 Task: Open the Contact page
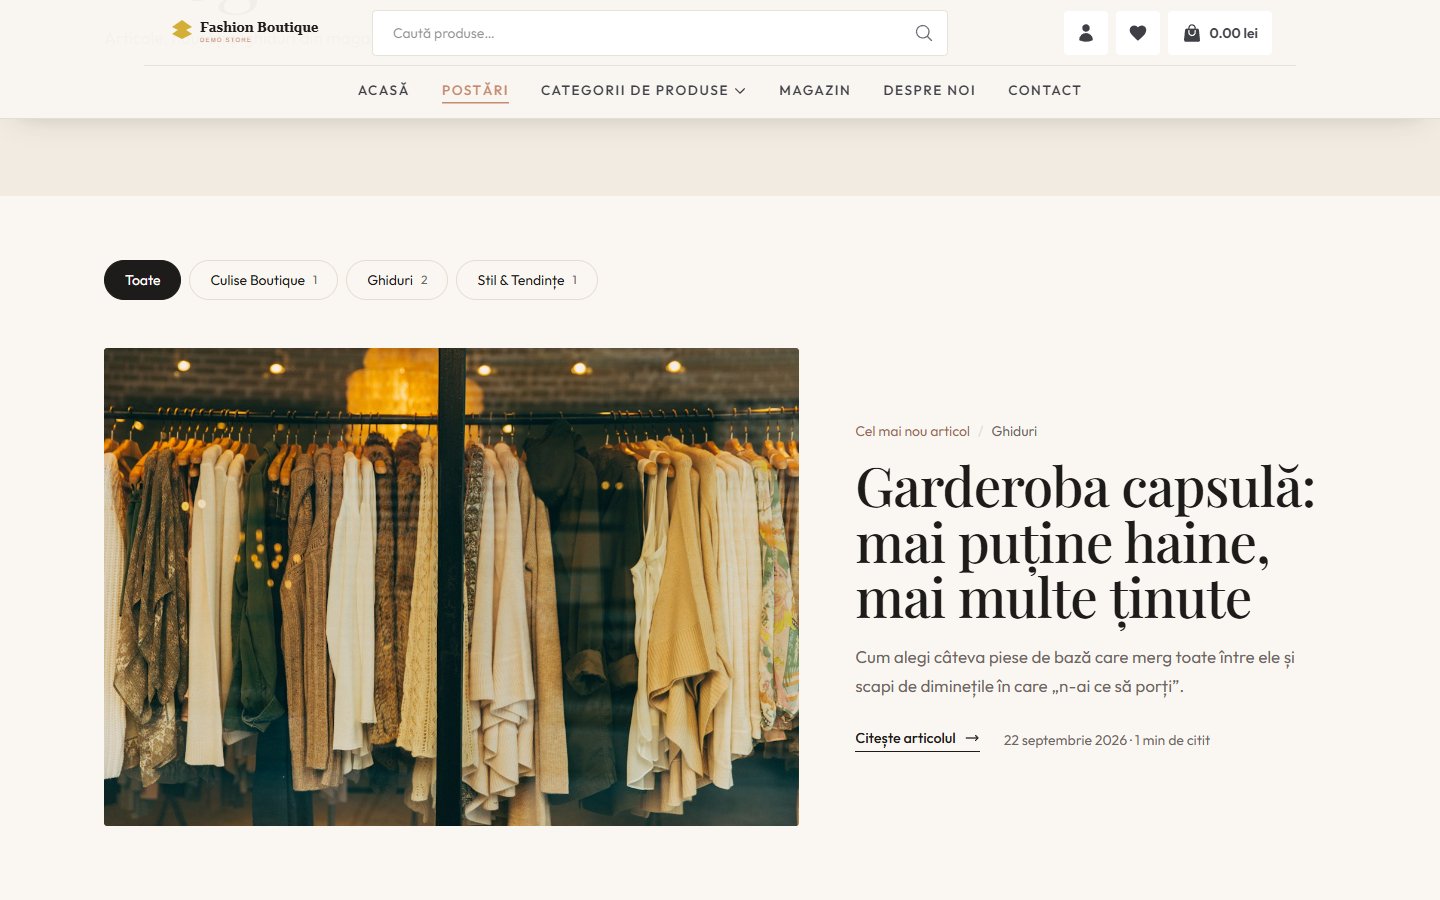pyautogui.click(x=1045, y=90)
